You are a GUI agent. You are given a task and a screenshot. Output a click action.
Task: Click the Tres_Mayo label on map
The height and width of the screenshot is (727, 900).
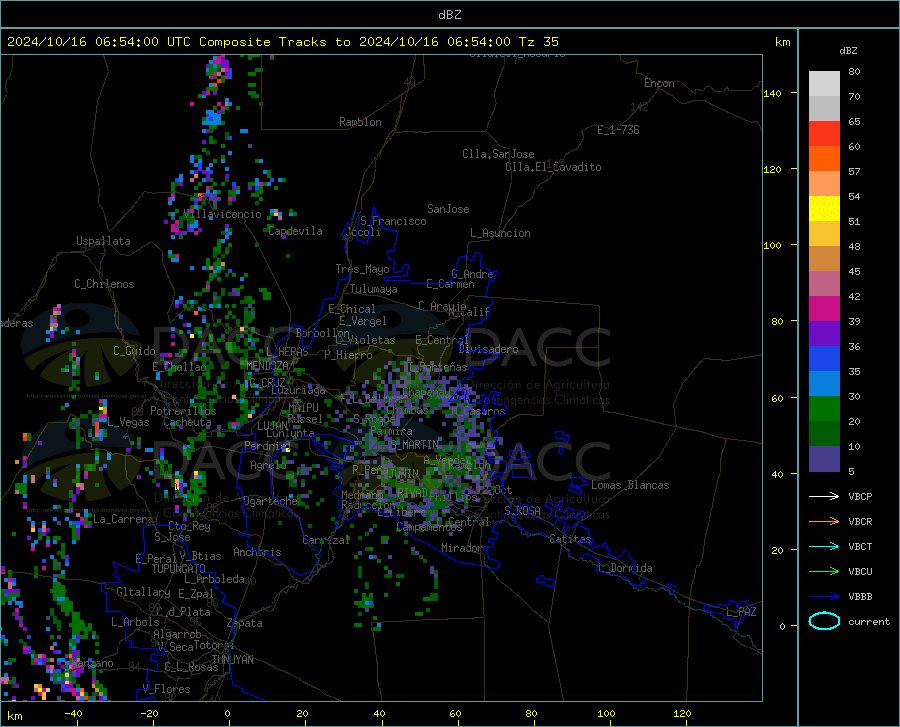[x=362, y=269]
